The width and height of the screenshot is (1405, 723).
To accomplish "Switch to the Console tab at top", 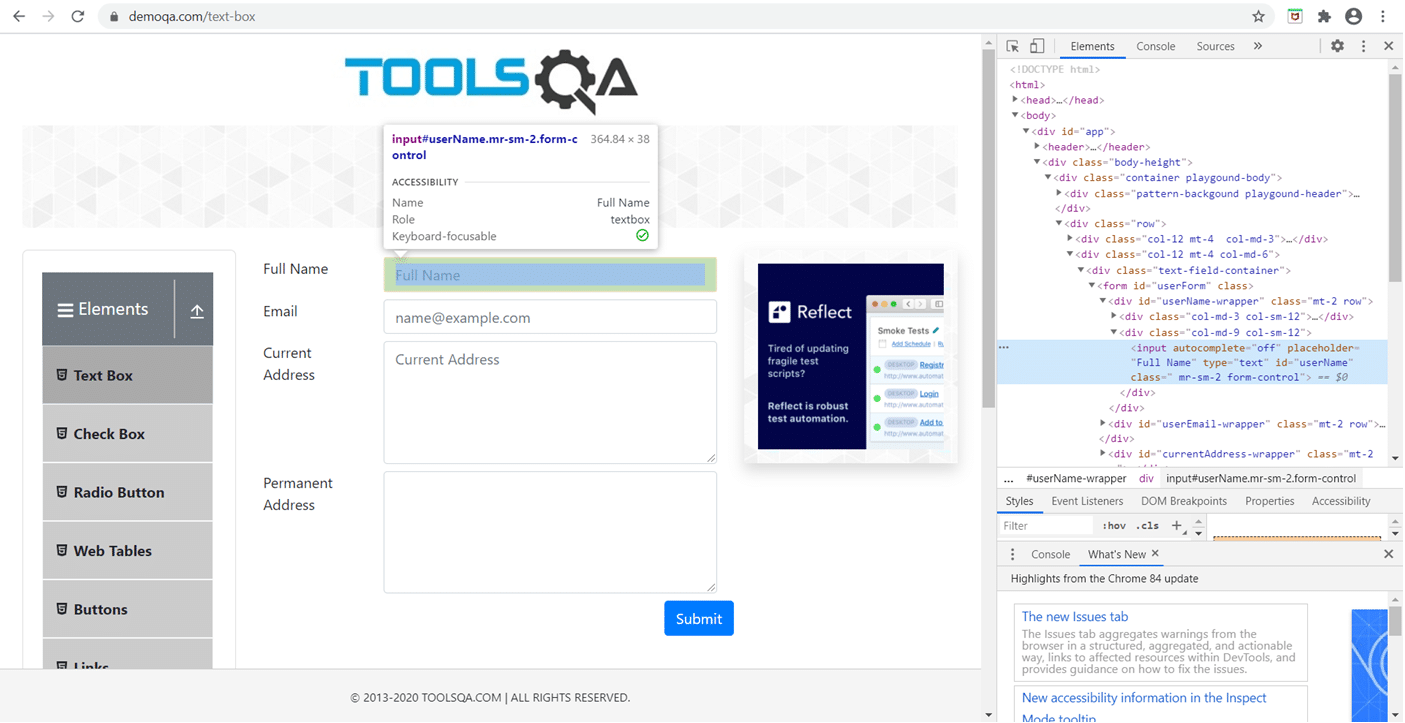I will coord(1156,46).
